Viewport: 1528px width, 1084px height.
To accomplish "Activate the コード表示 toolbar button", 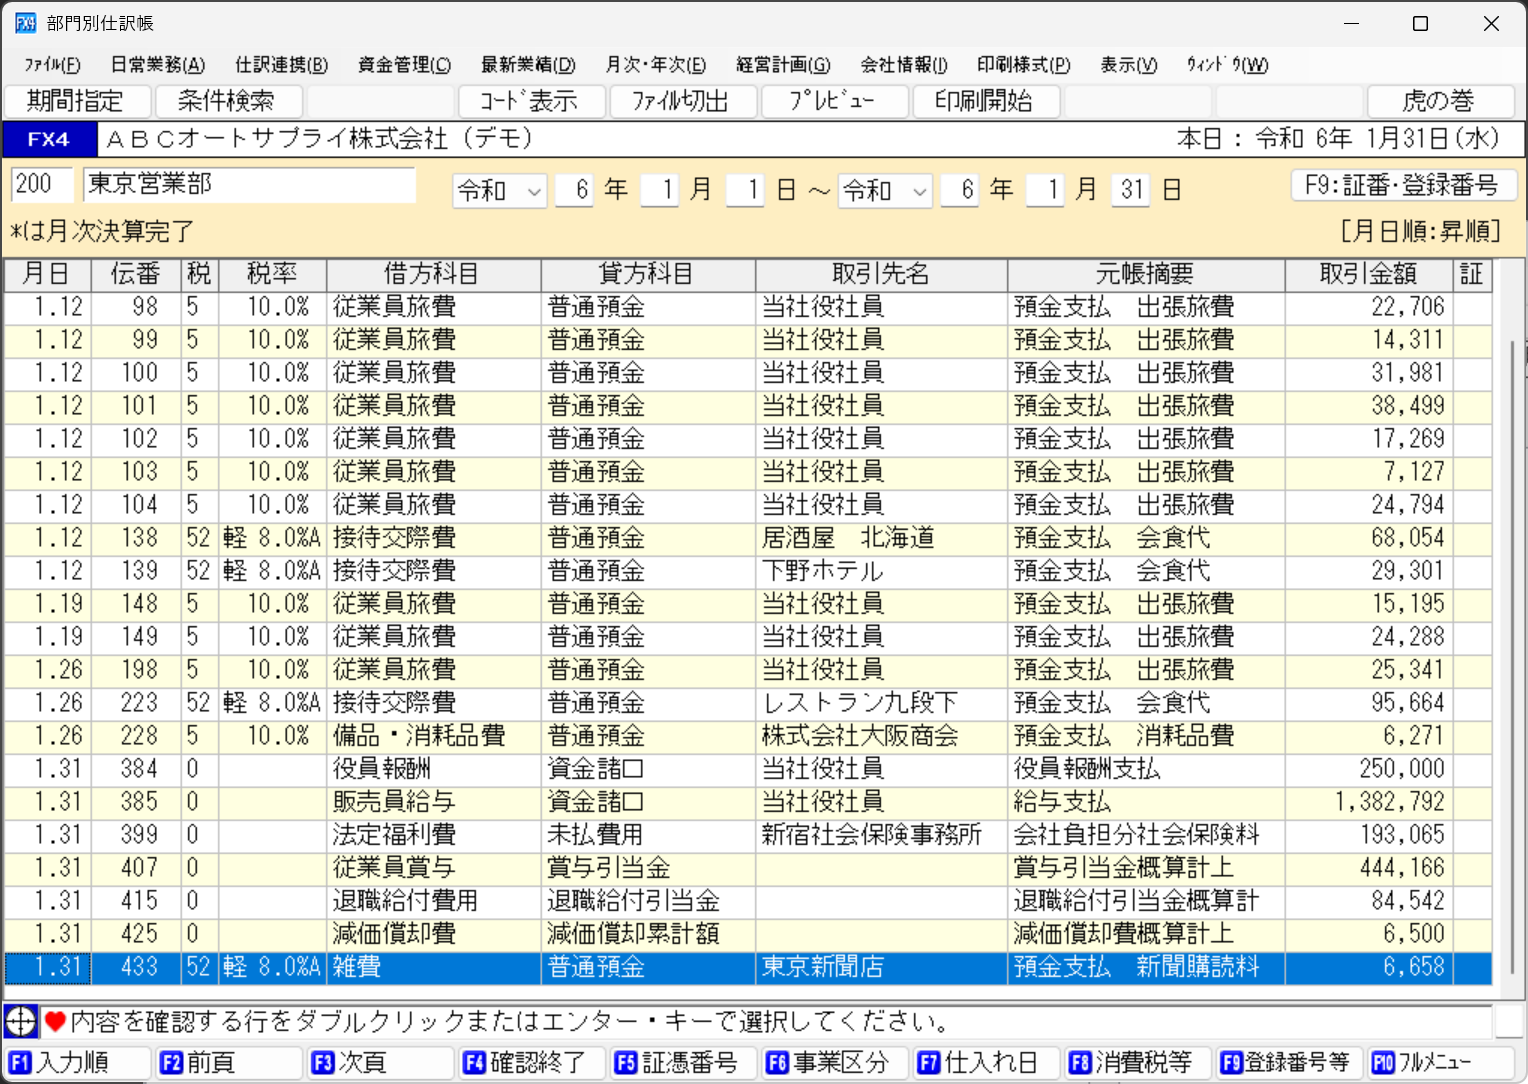I will [531, 101].
